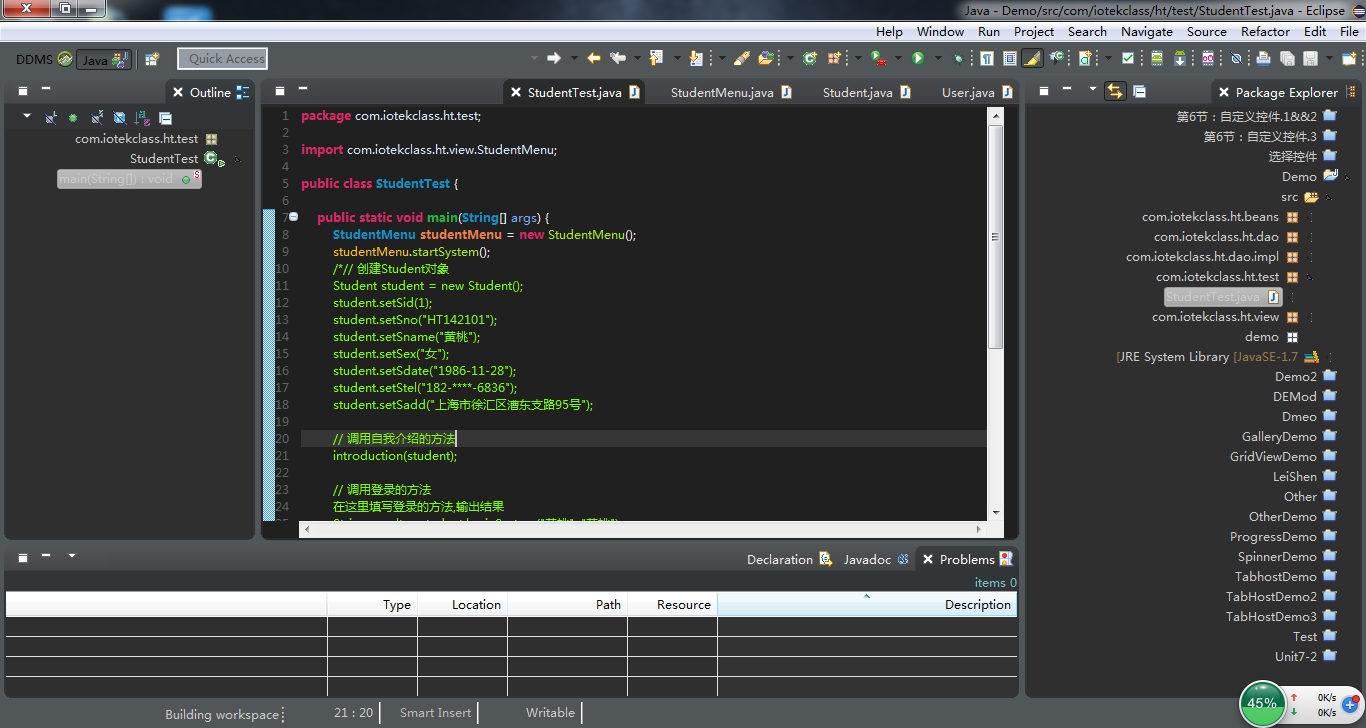Screen dimensions: 1366x728
Task: Toggle Link with Editor in Package Explorer
Action: (x=1115, y=92)
